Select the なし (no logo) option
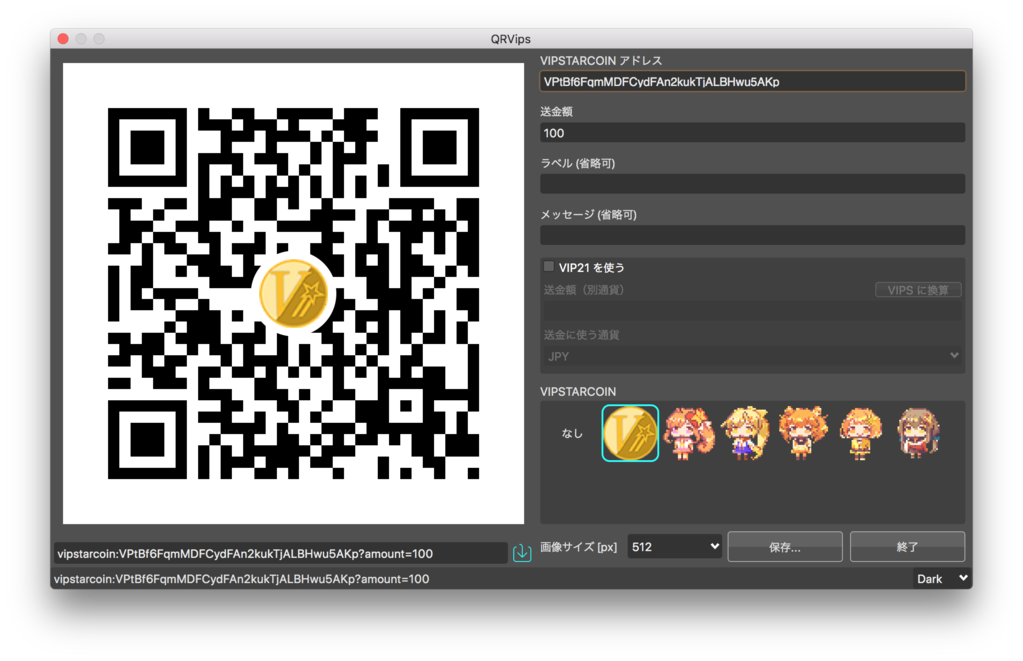Screen dimensions: 1023x661 point(572,433)
